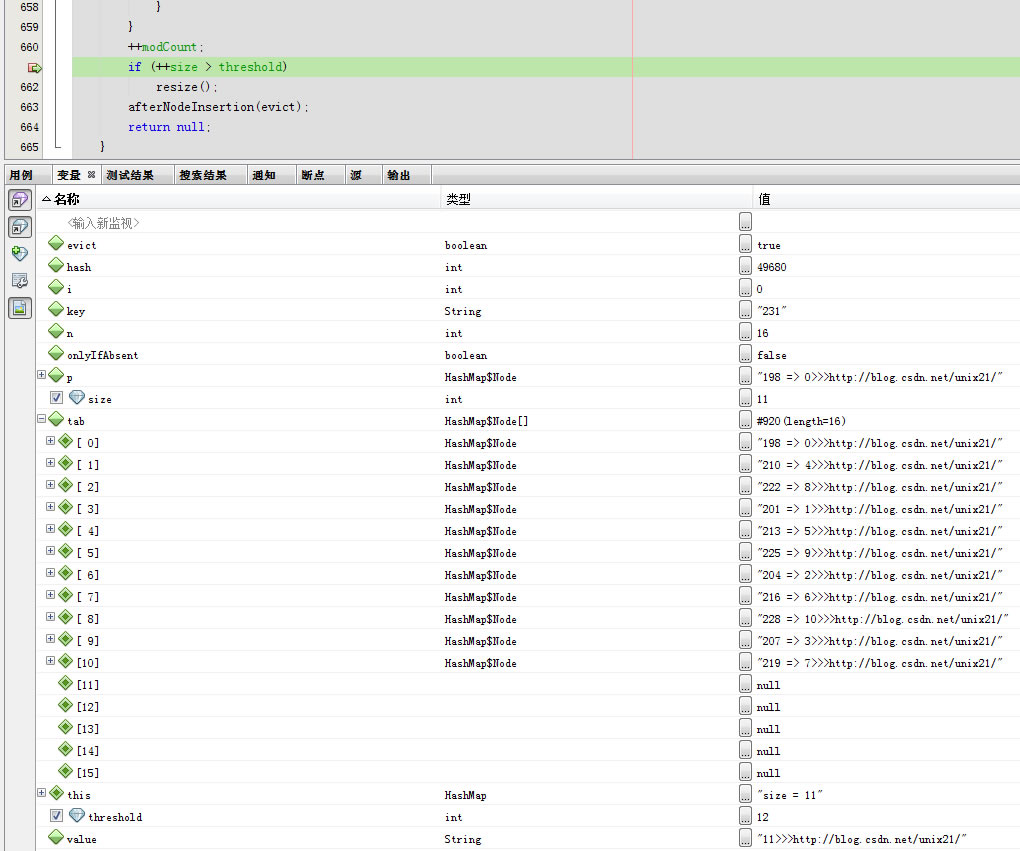The width and height of the screenshot is (1020, 851).
Task: Expand the p variable node
Action: [x=42, y=375]
